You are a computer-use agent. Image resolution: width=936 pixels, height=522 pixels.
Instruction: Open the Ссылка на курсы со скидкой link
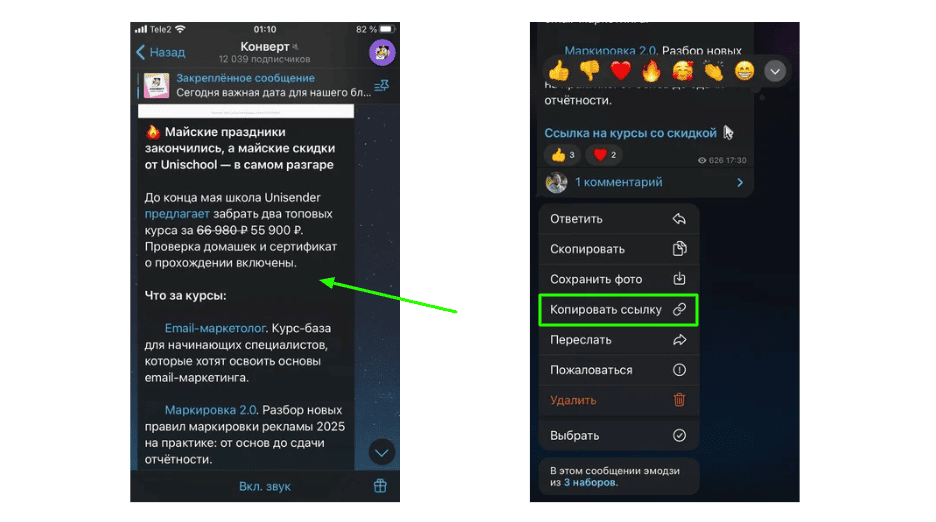click(630, 133)
